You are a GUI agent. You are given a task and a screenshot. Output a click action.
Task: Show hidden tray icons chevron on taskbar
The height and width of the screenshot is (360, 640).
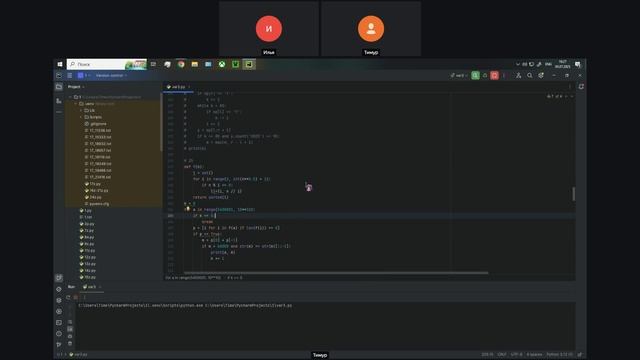pos(518,64)
